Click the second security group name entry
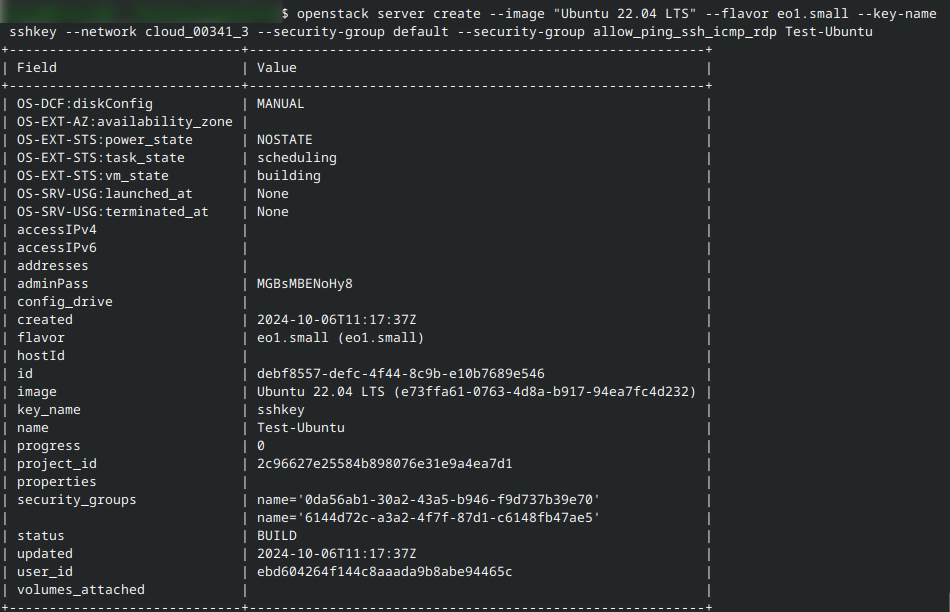The height and width of the screenshot is (612, 950). [428, 518]
